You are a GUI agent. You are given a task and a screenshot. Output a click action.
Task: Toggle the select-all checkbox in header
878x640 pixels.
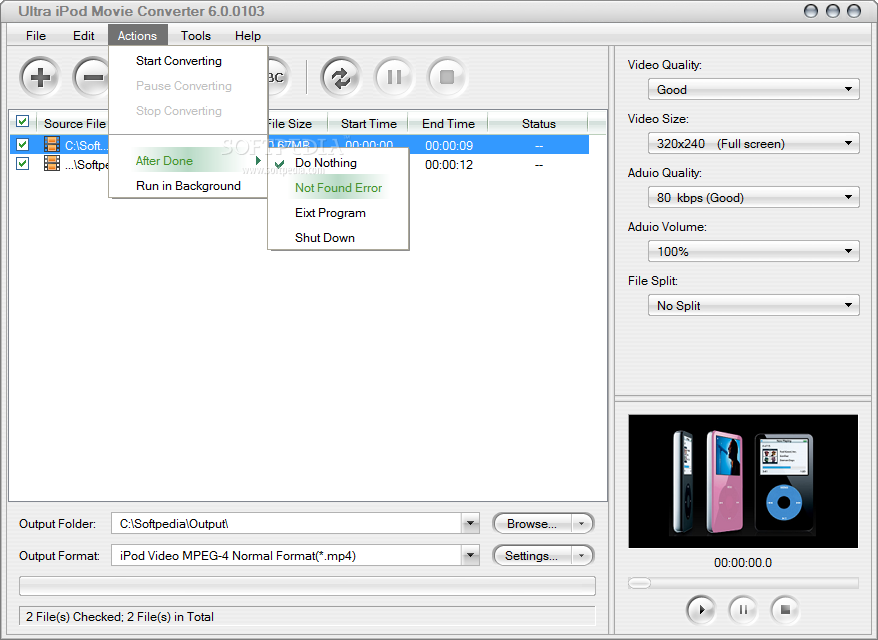[22, 121]
